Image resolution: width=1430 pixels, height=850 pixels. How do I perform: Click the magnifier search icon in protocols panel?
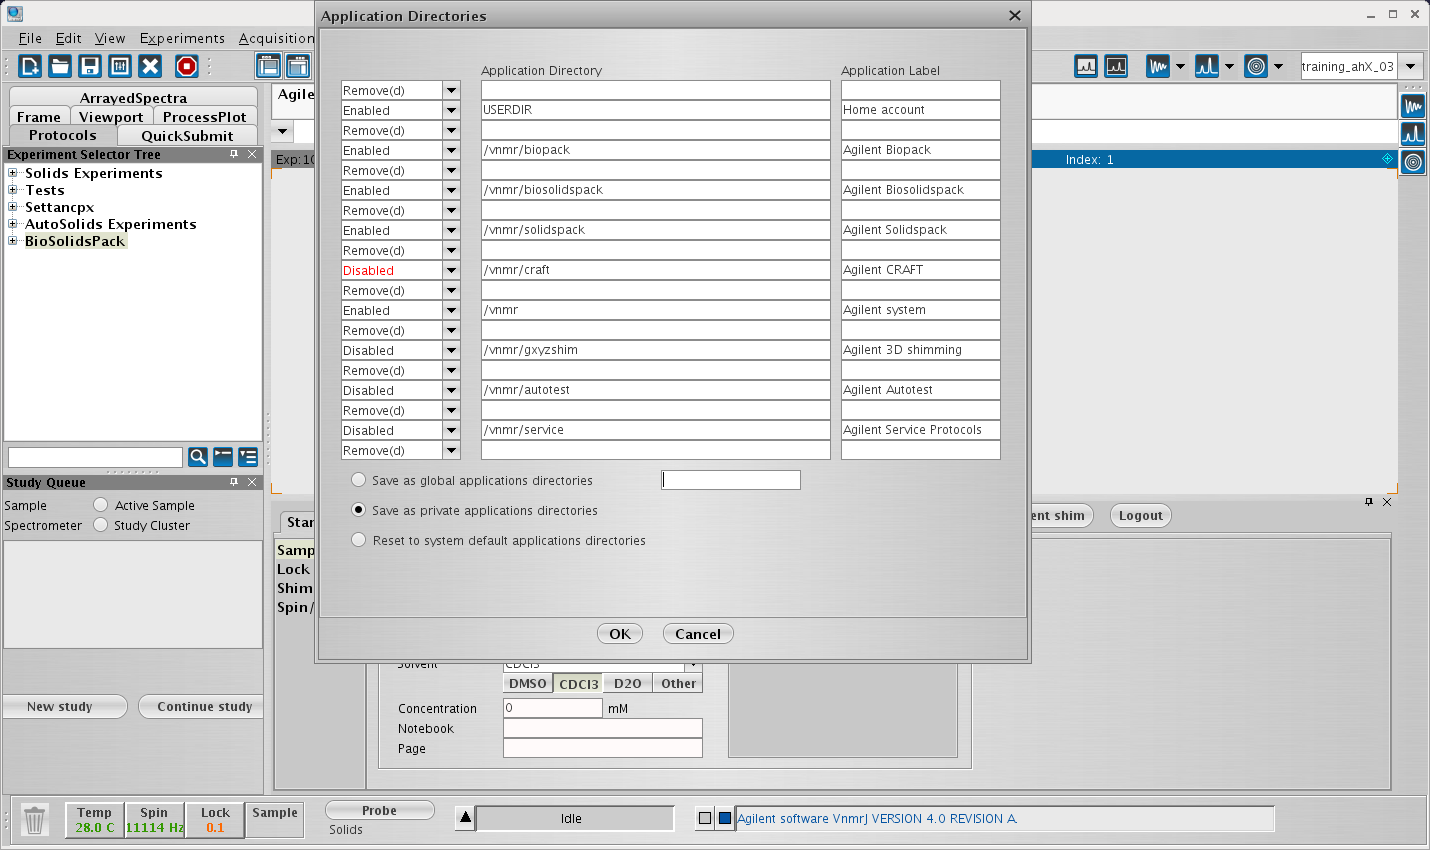198,457
